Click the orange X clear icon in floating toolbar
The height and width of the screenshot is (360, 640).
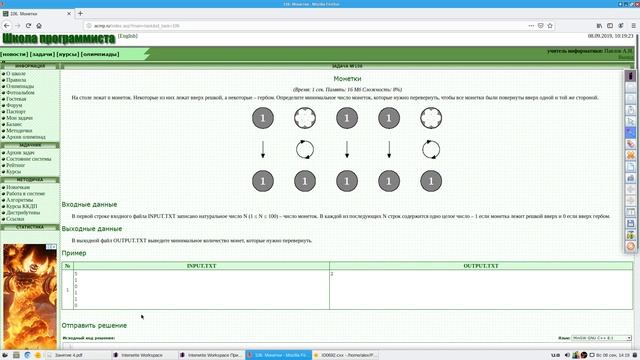pyautogui.click(x=631, y=156)
